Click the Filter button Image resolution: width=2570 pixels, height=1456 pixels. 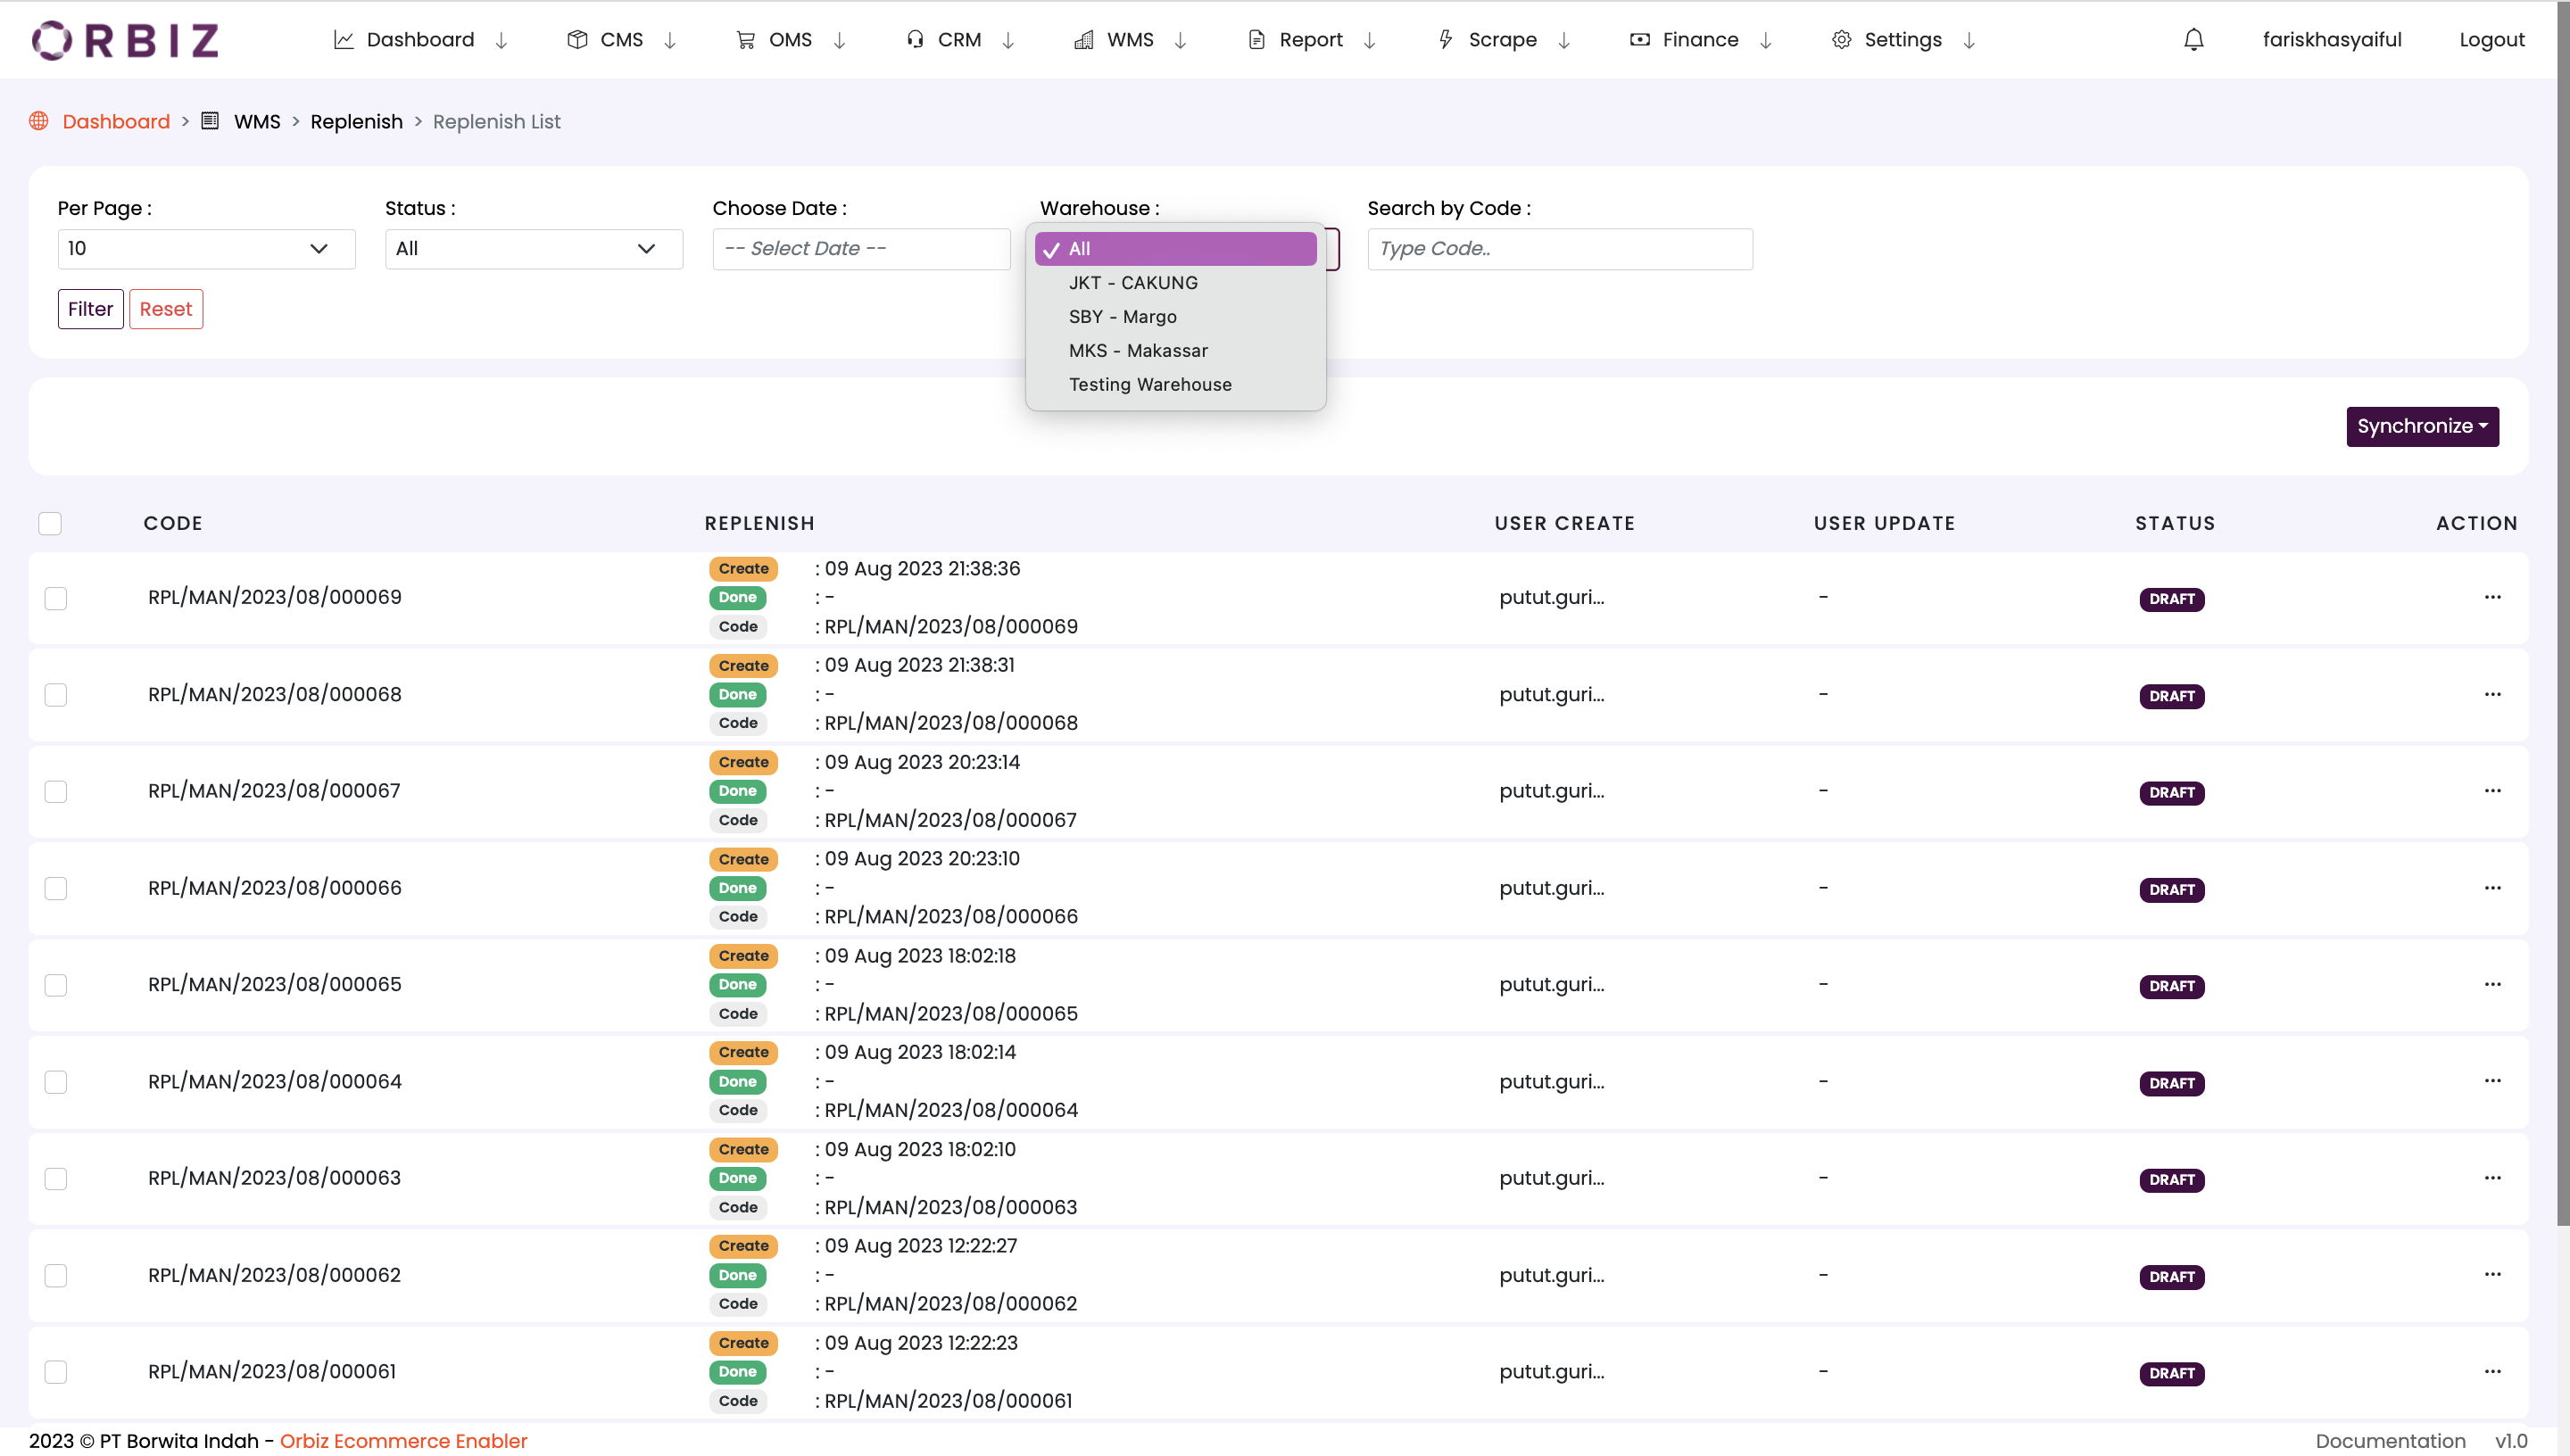[90, 309]
